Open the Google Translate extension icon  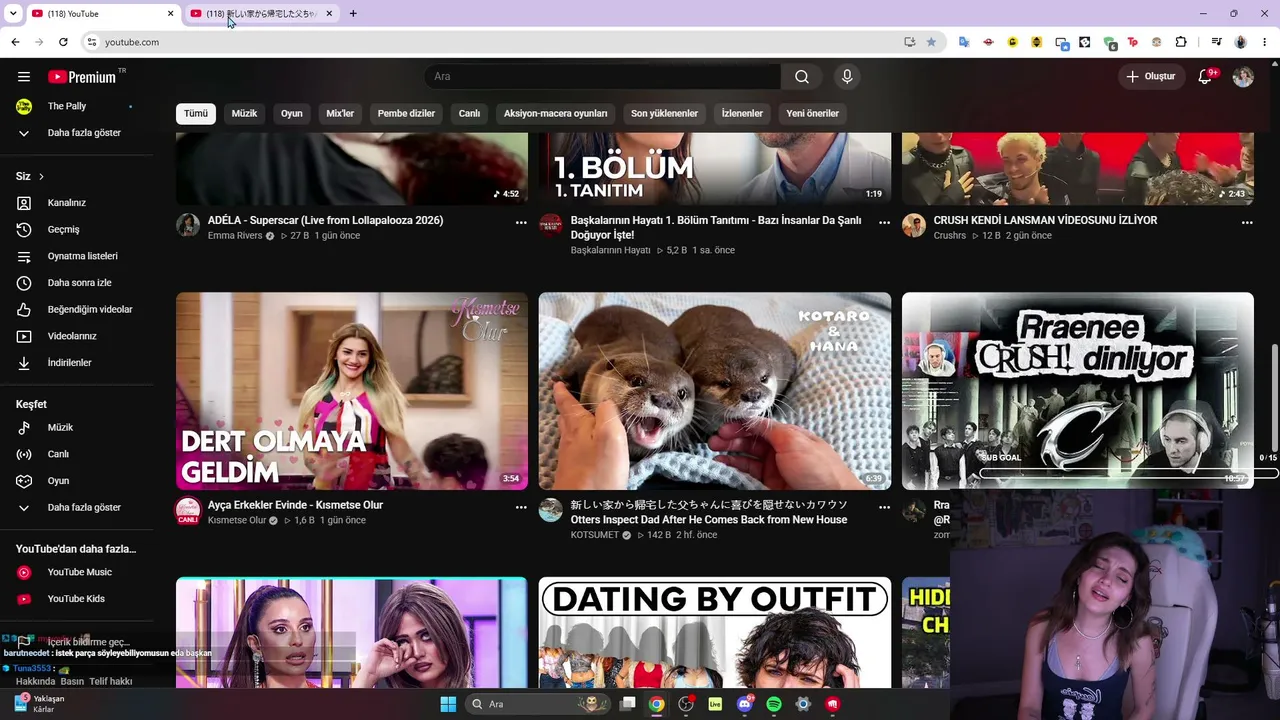coord(964,42)
